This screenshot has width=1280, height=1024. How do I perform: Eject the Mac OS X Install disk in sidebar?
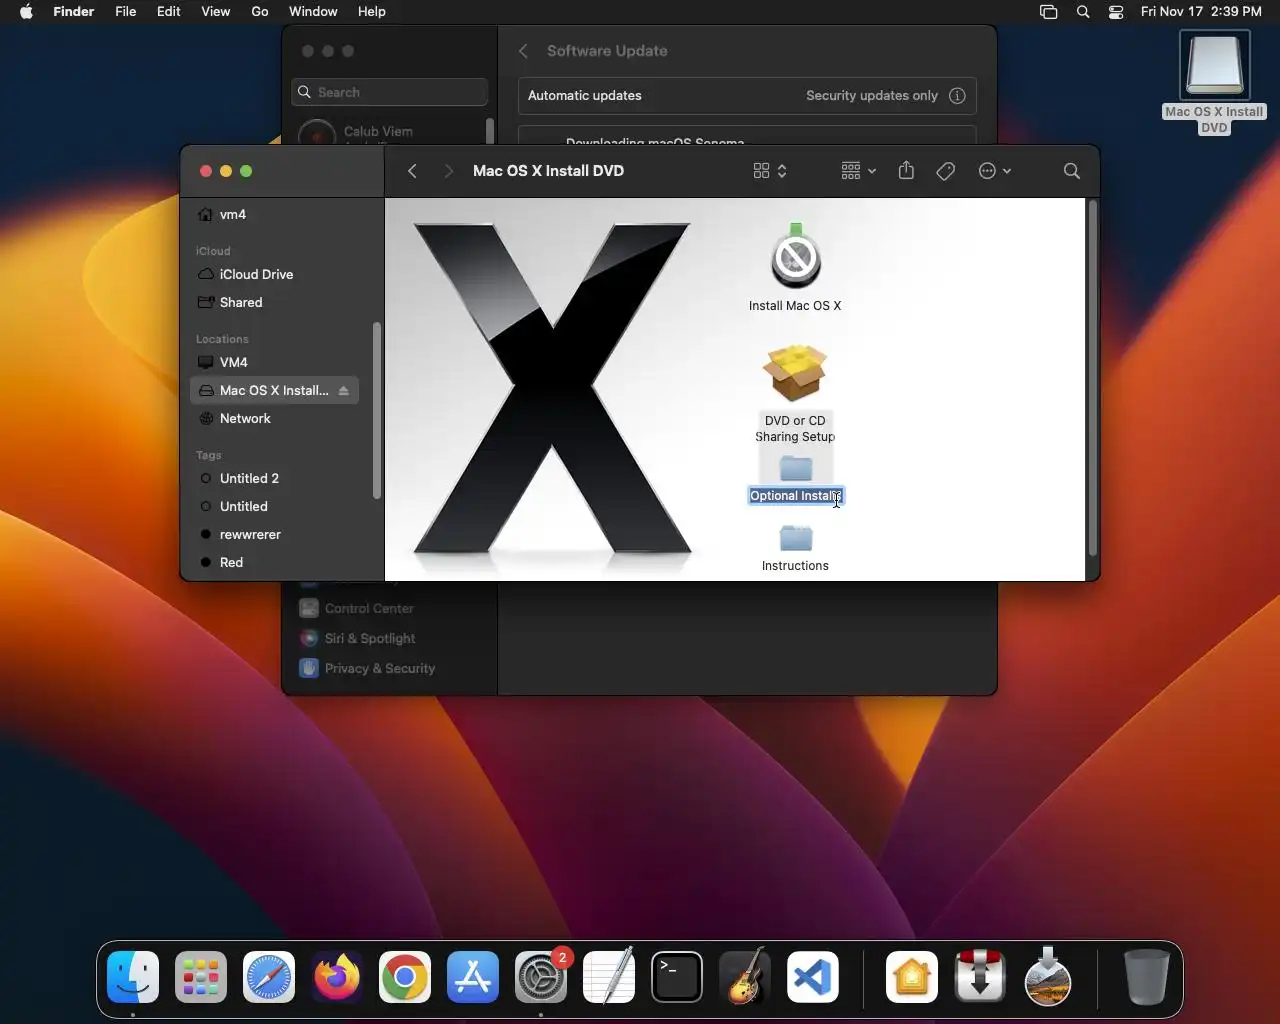pyautogui.click(x=343, y=391)
